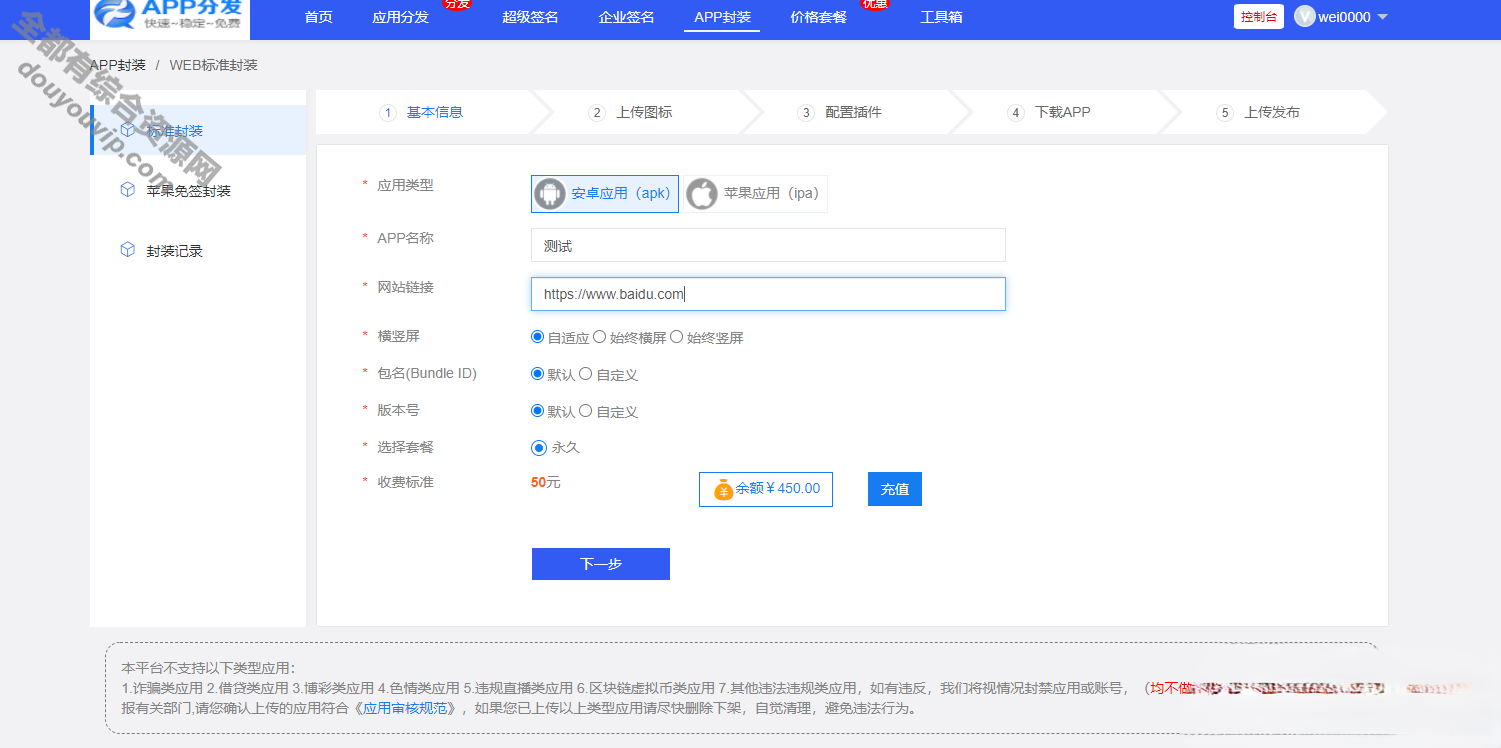This screenshot has width=1501, height=748.
Task: Go to step 3 配置插件
Action: click(840, 112)
